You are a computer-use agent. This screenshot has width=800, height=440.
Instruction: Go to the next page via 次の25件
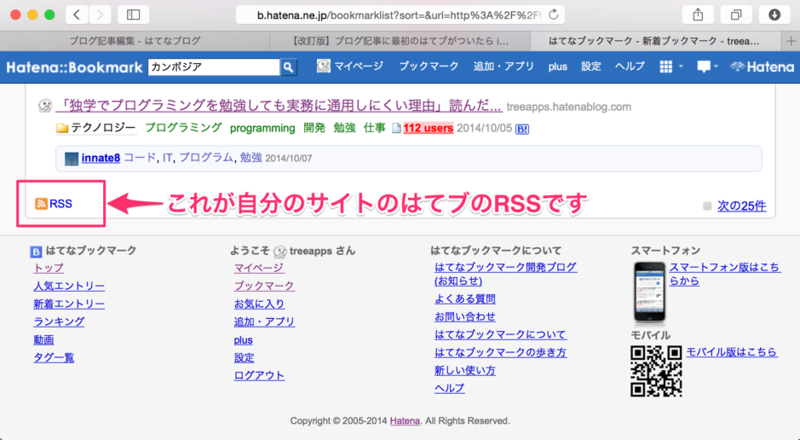coord(741,206)
